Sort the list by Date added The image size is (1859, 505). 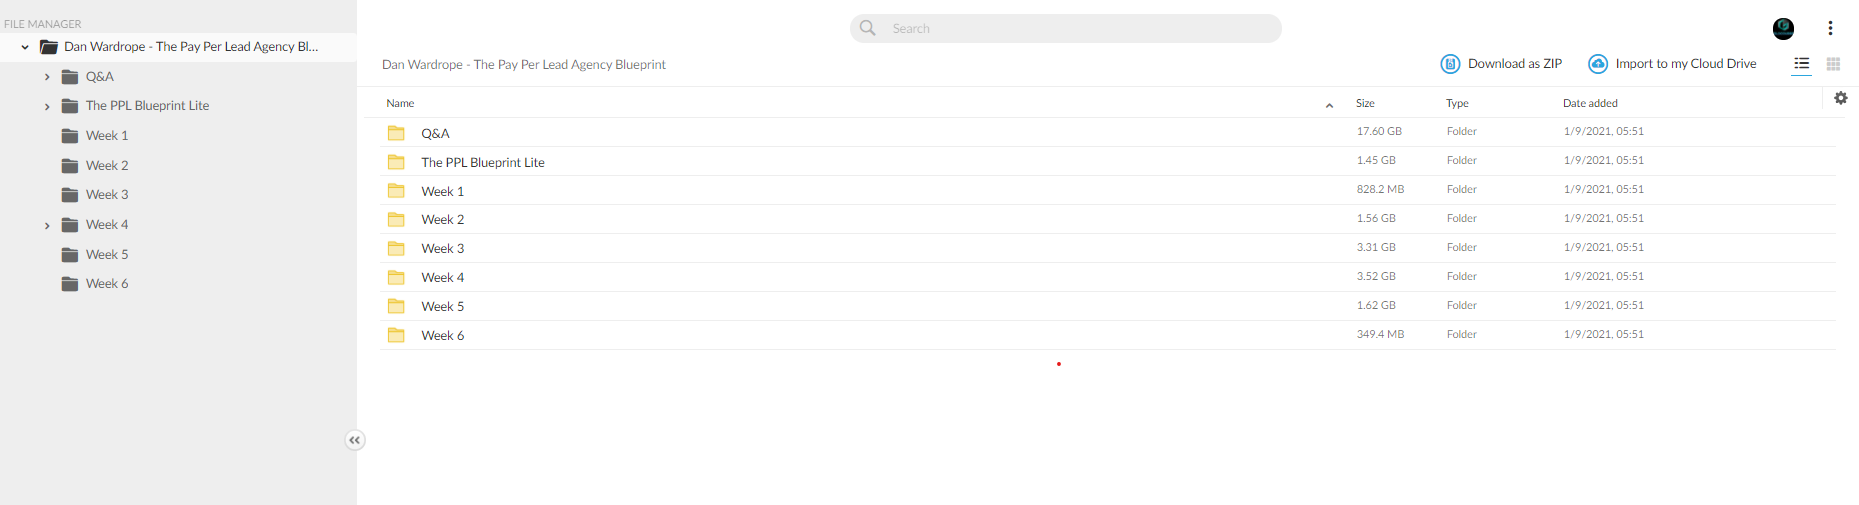click(1590, 103)
